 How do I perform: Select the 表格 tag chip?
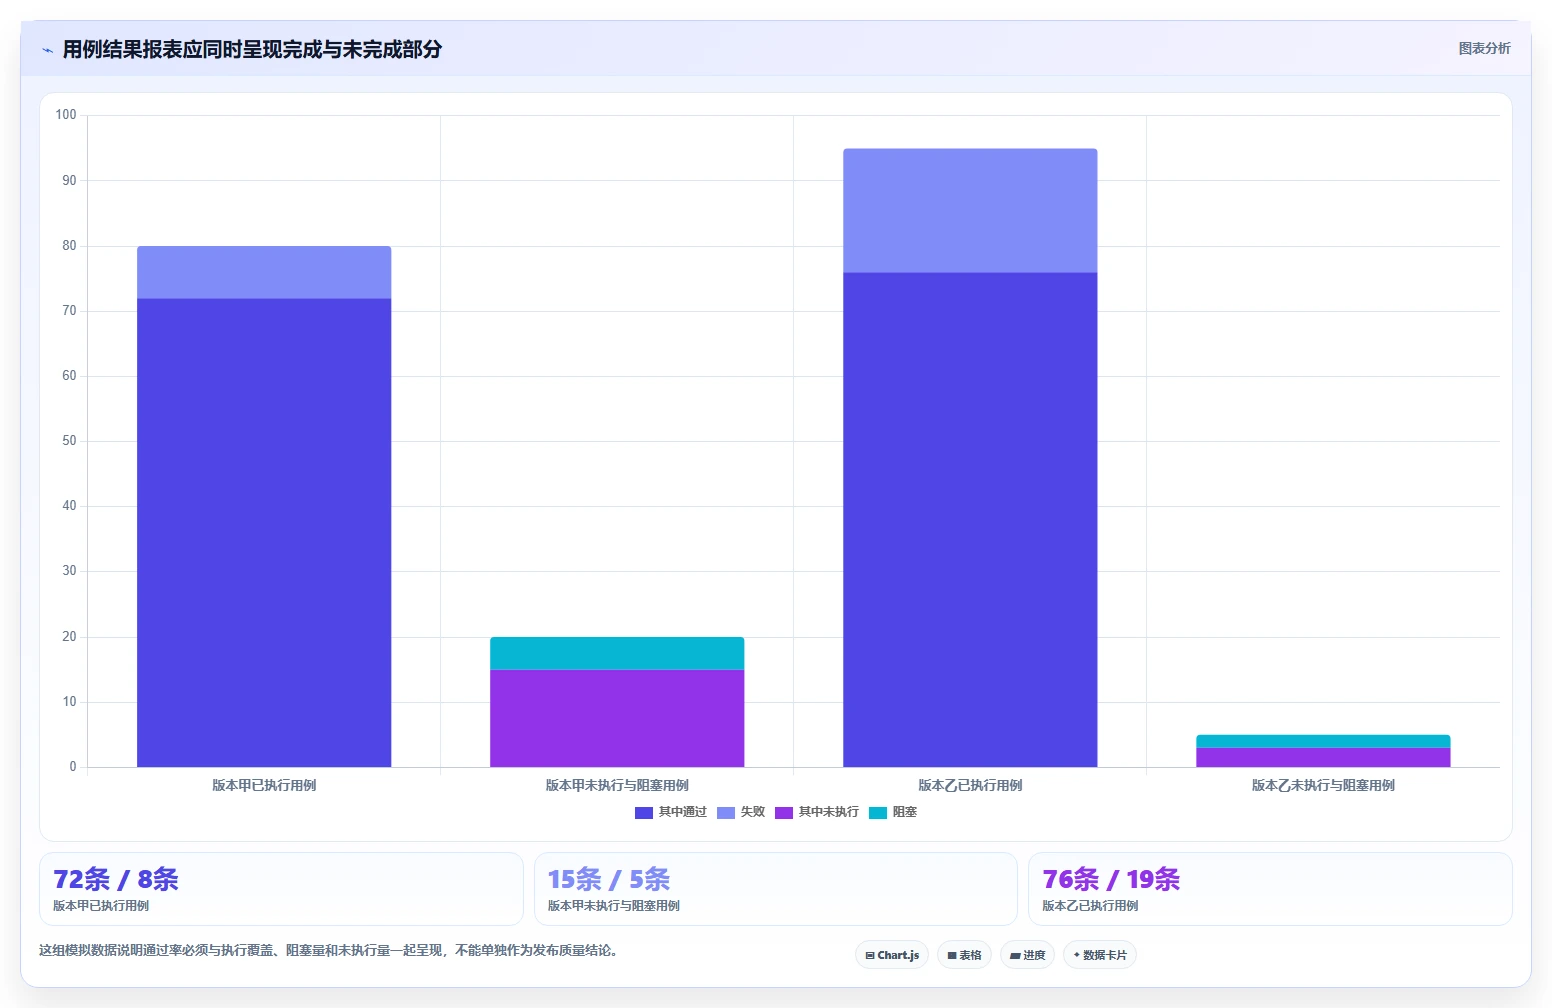coord(965,955)
